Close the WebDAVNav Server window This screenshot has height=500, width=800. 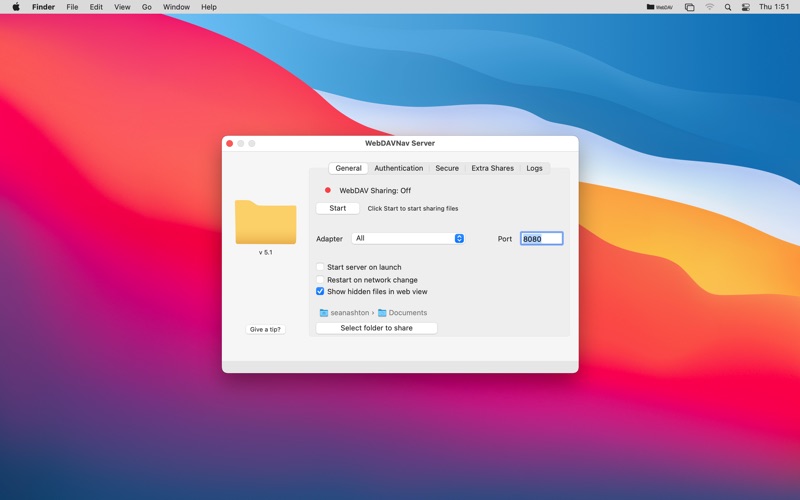230,143
